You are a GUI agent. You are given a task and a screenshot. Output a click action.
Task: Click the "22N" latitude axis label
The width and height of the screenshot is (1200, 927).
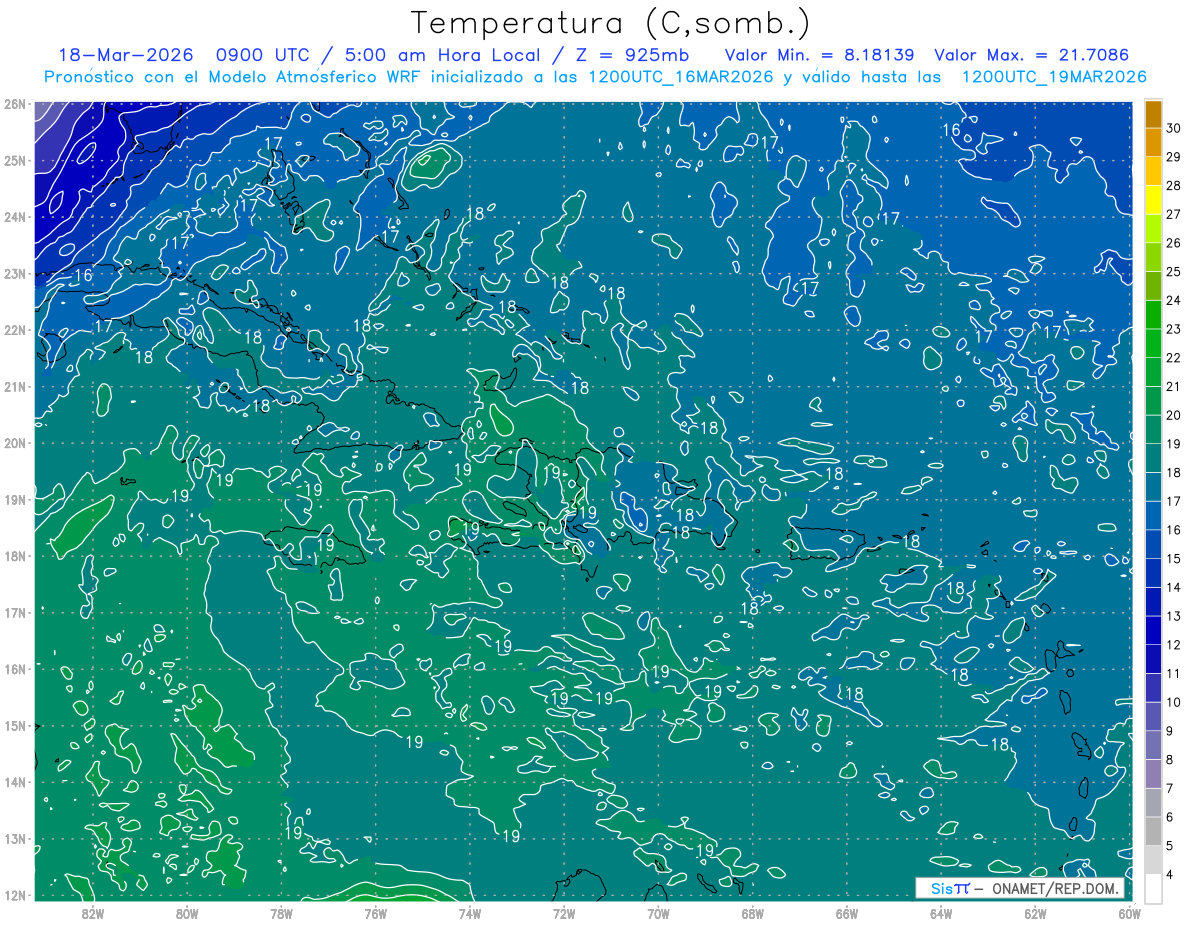15,330
